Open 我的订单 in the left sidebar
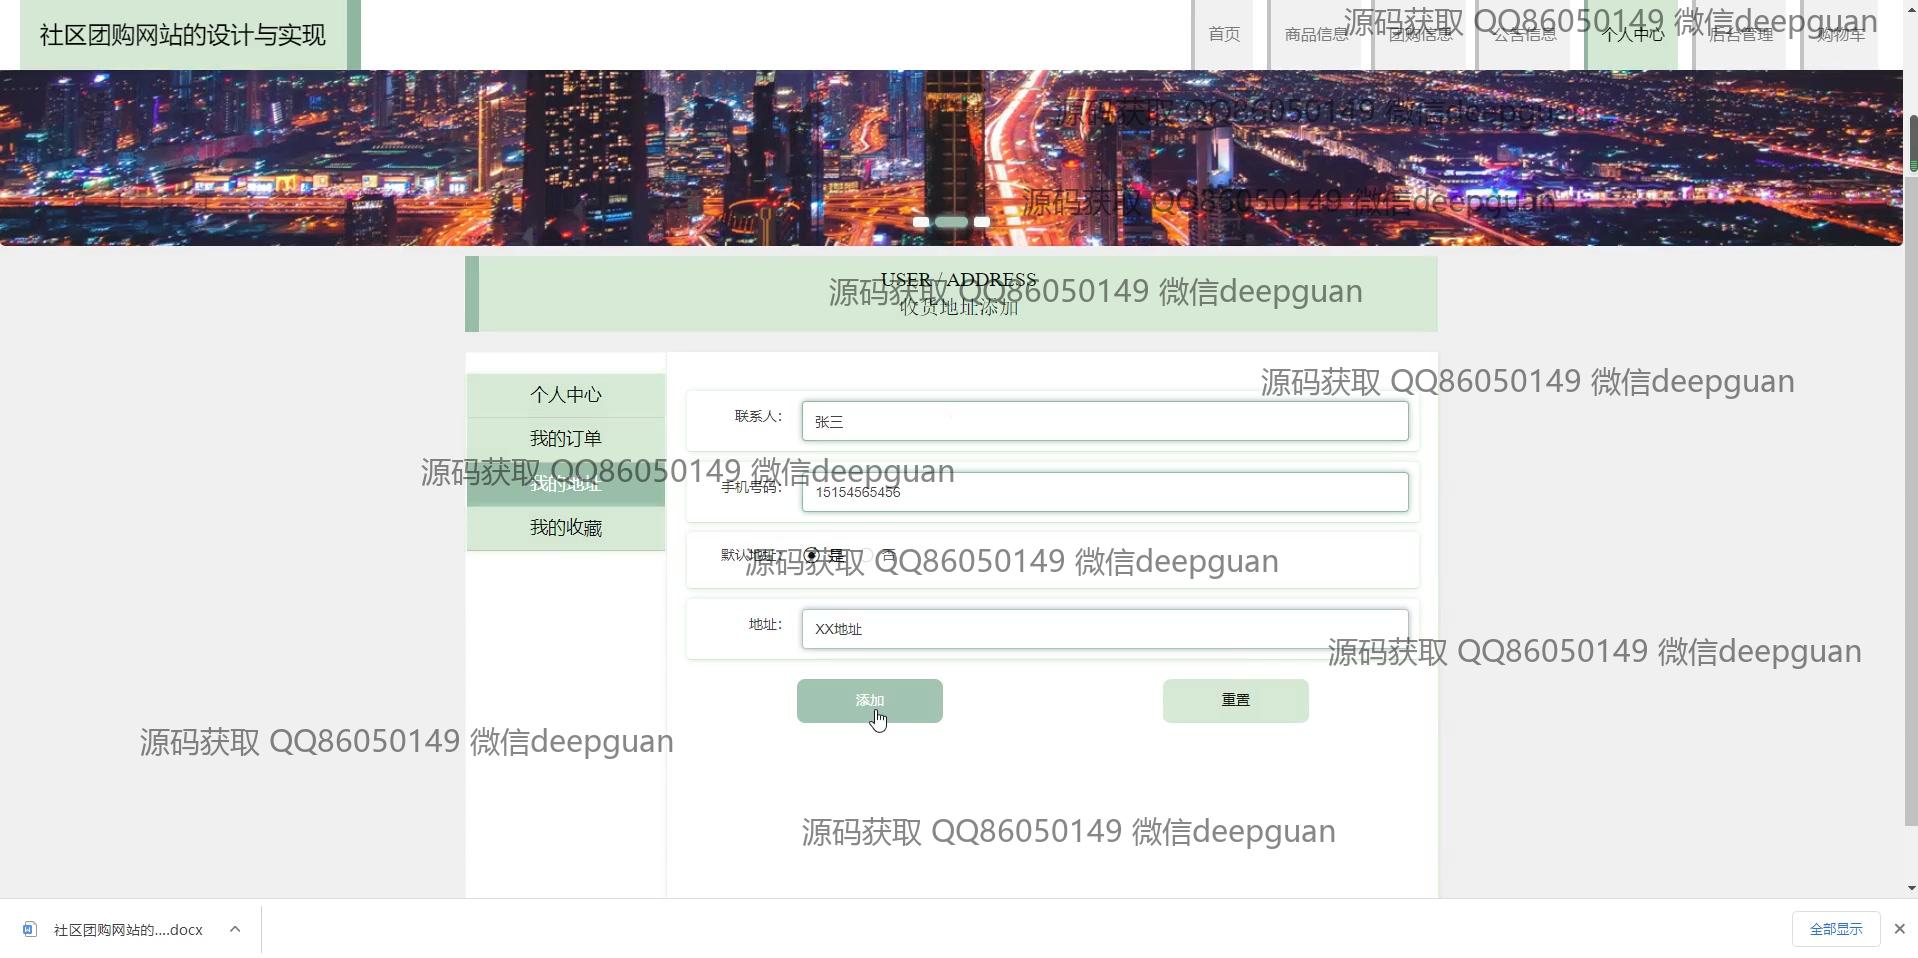Viewport: 1918px width, 958px height. point(566,439)
